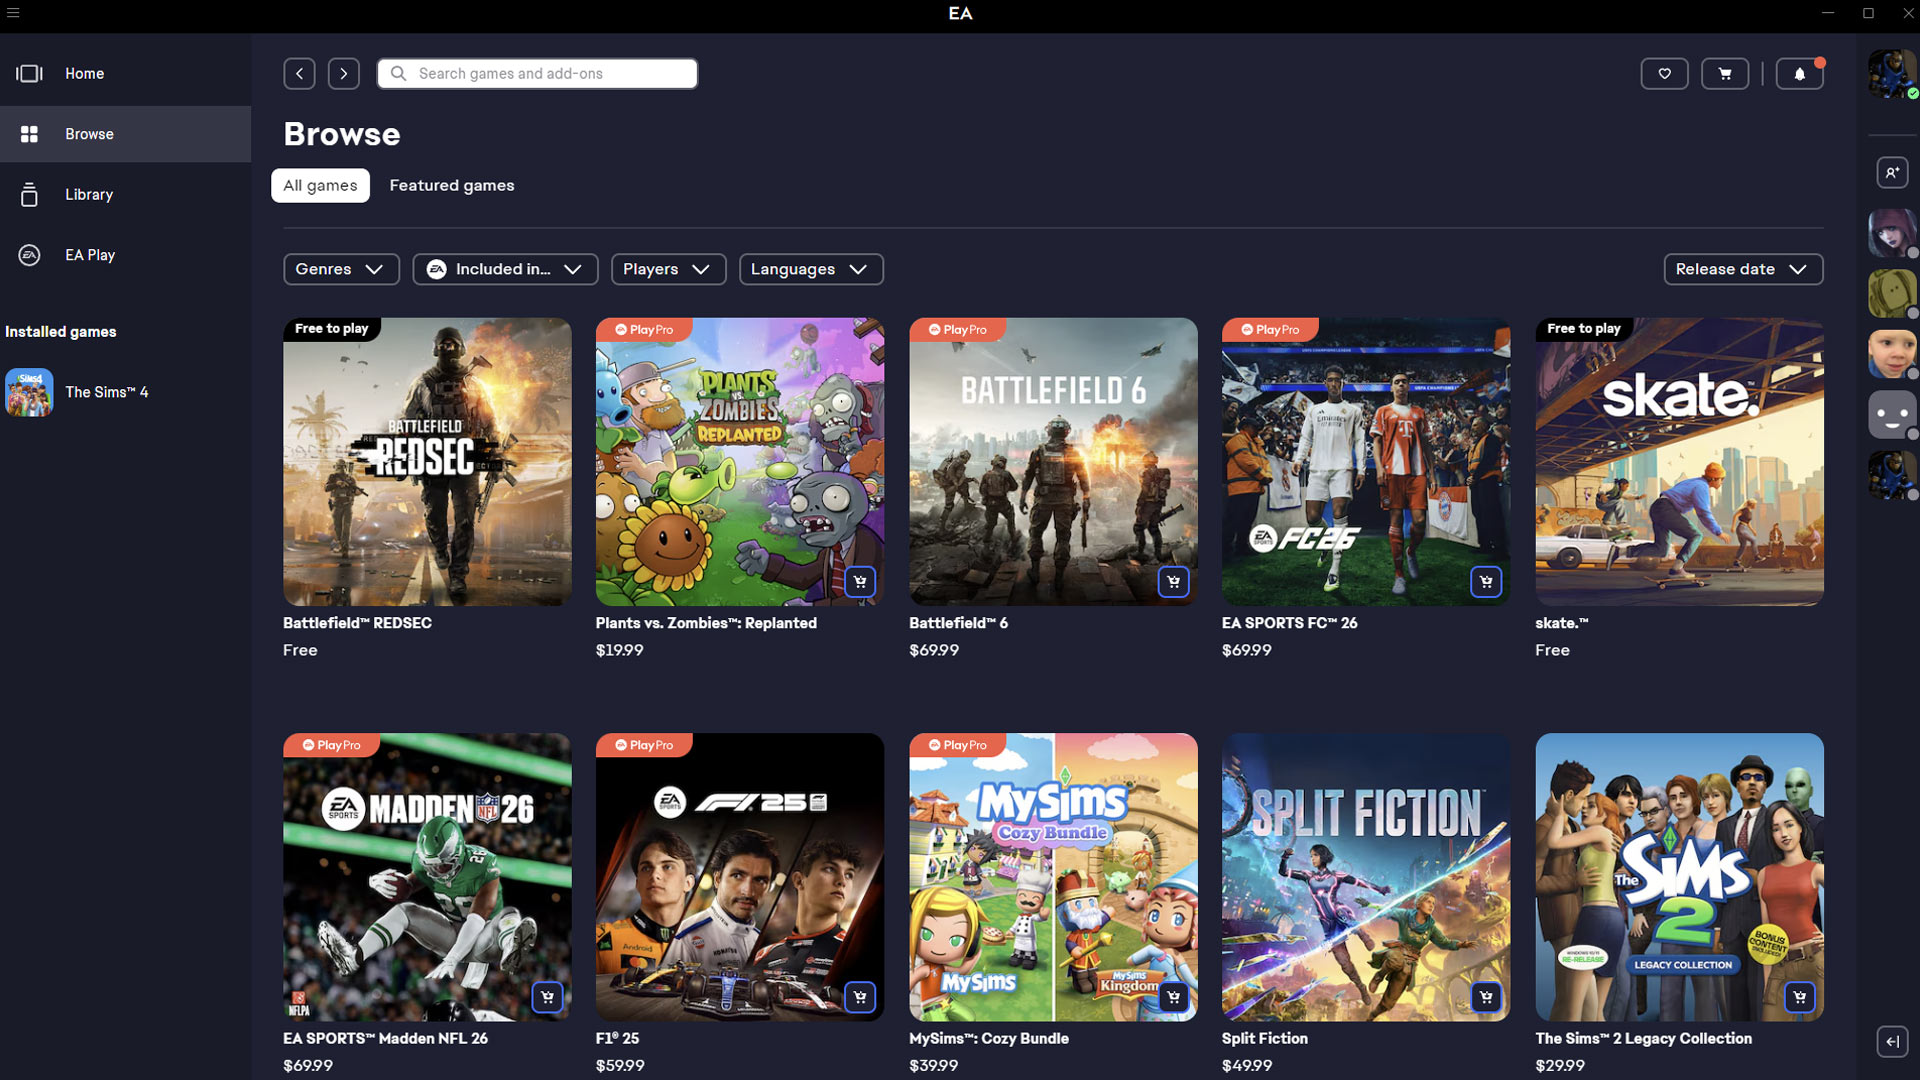
Task: Open the navigation hamburger menu
Action: [13, 14]
